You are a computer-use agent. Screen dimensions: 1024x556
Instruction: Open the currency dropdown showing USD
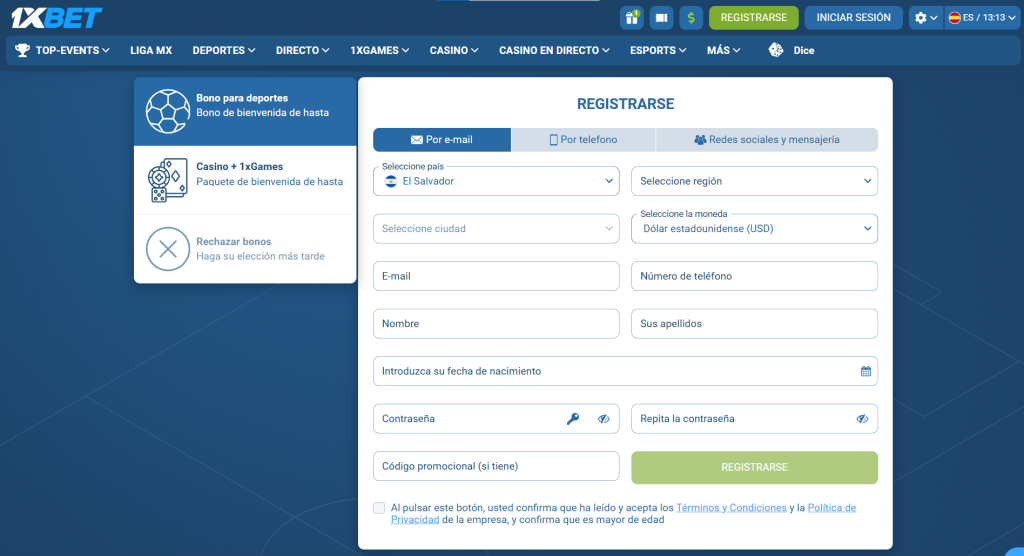tap(754, 229)
